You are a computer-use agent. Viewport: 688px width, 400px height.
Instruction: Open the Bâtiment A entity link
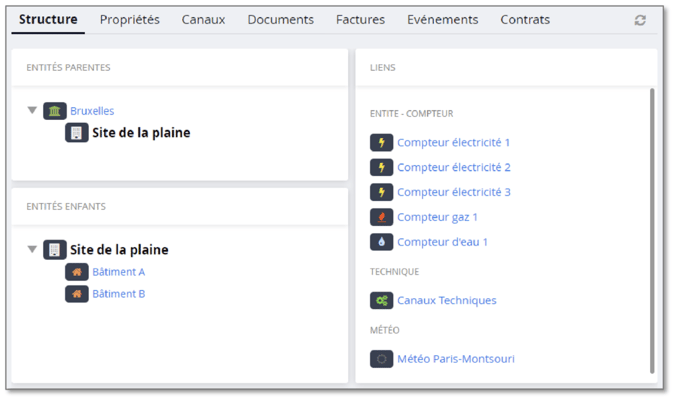pyautogui.click(x=119, y=272)
